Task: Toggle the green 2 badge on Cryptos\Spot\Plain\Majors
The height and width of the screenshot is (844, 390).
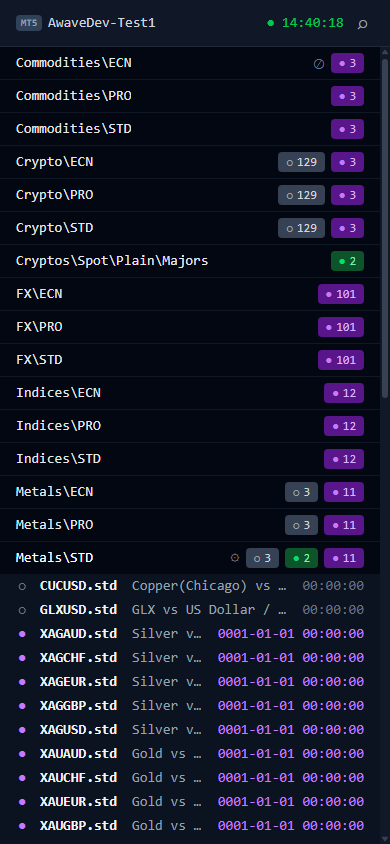Action: point(348,261)
